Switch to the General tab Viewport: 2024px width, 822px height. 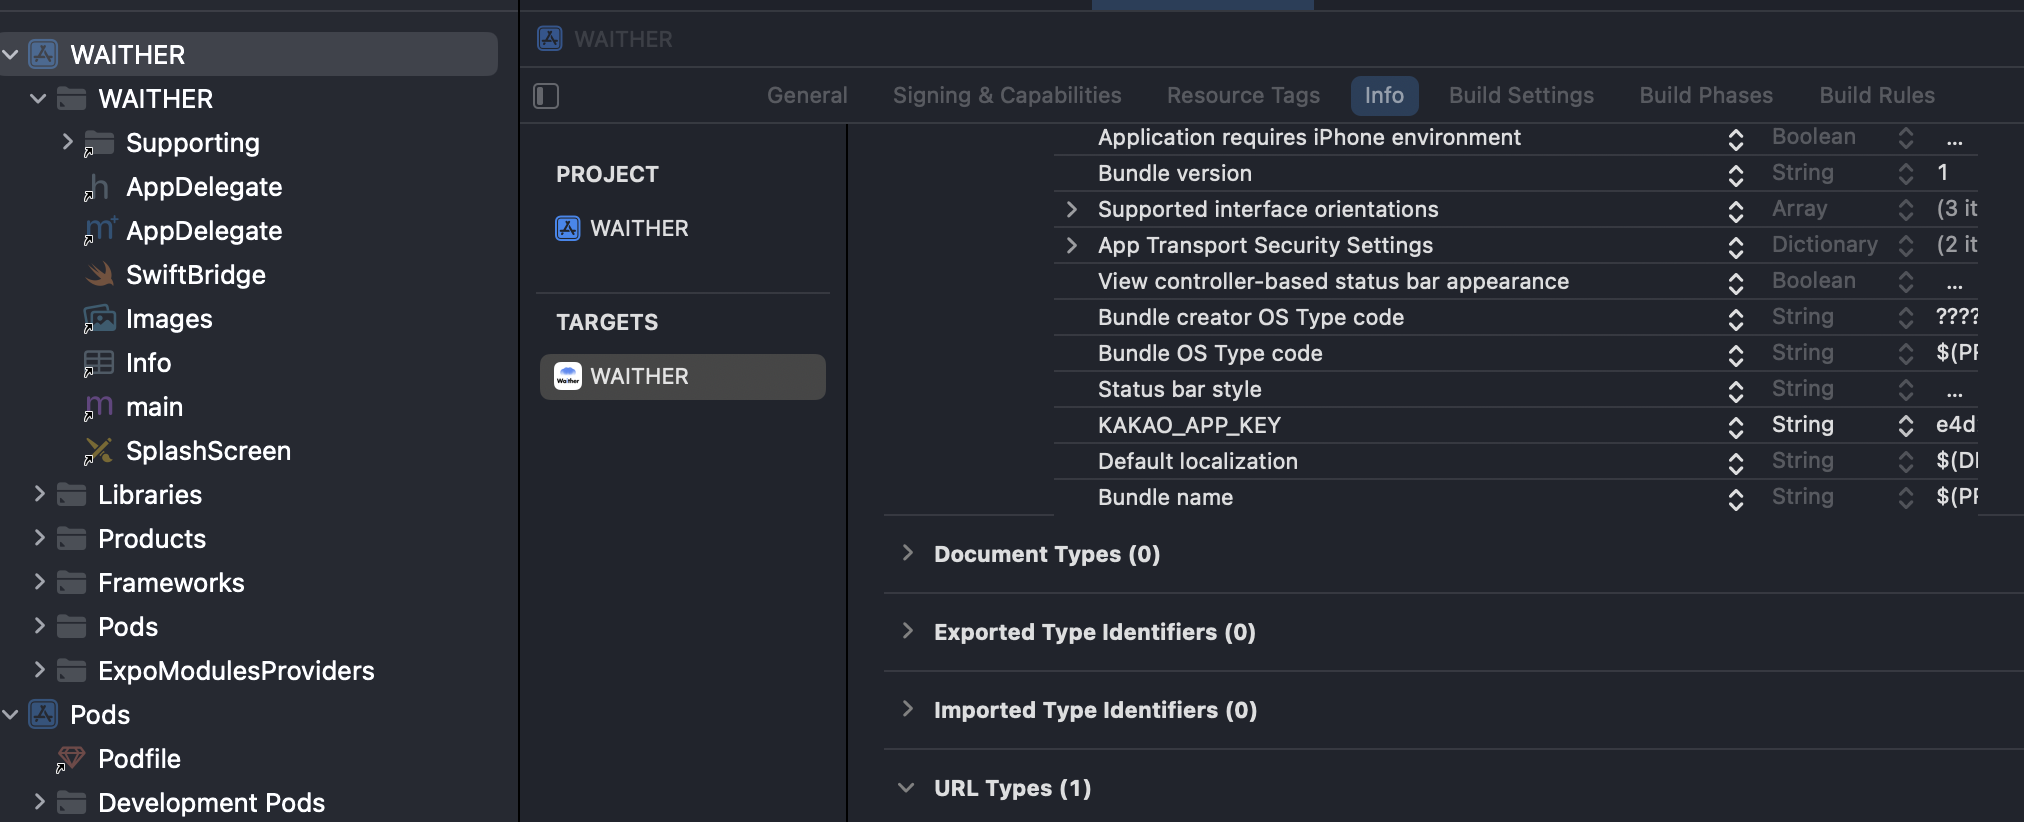(x=807, y=96)
